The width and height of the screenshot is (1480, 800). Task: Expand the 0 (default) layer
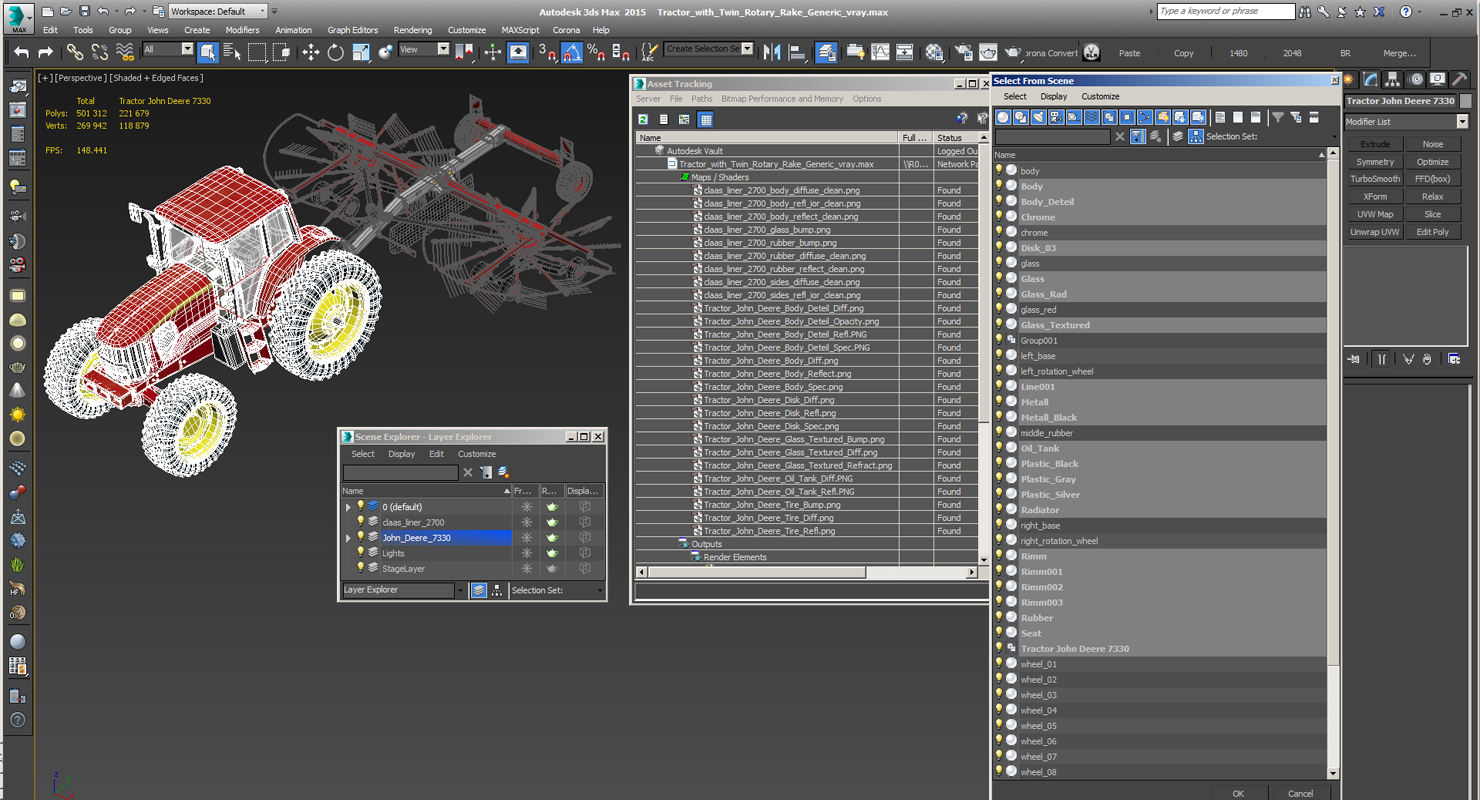coord(349,507)
